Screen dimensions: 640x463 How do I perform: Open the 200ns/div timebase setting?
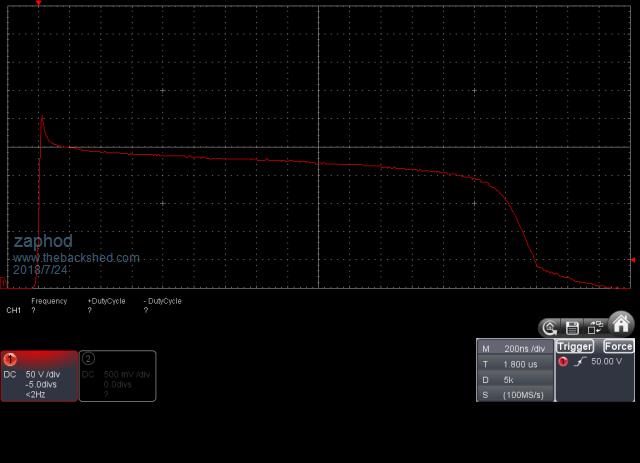[x=522, y=348]
